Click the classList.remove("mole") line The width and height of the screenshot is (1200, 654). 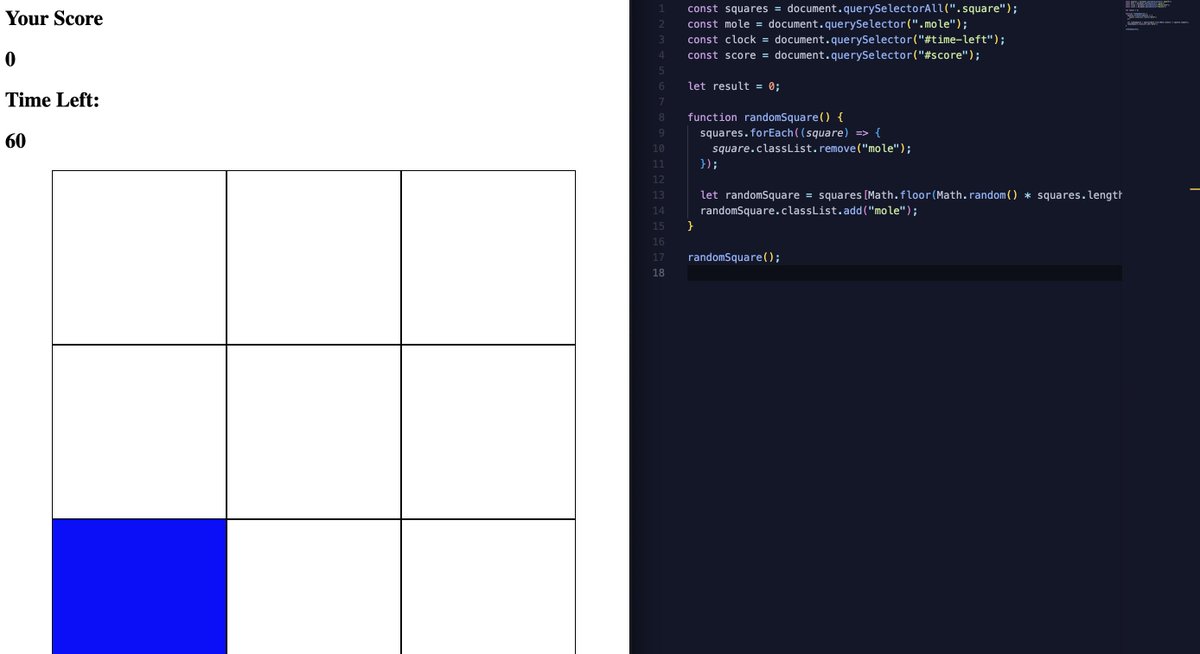pyautogui.click(x=812, y=148)
